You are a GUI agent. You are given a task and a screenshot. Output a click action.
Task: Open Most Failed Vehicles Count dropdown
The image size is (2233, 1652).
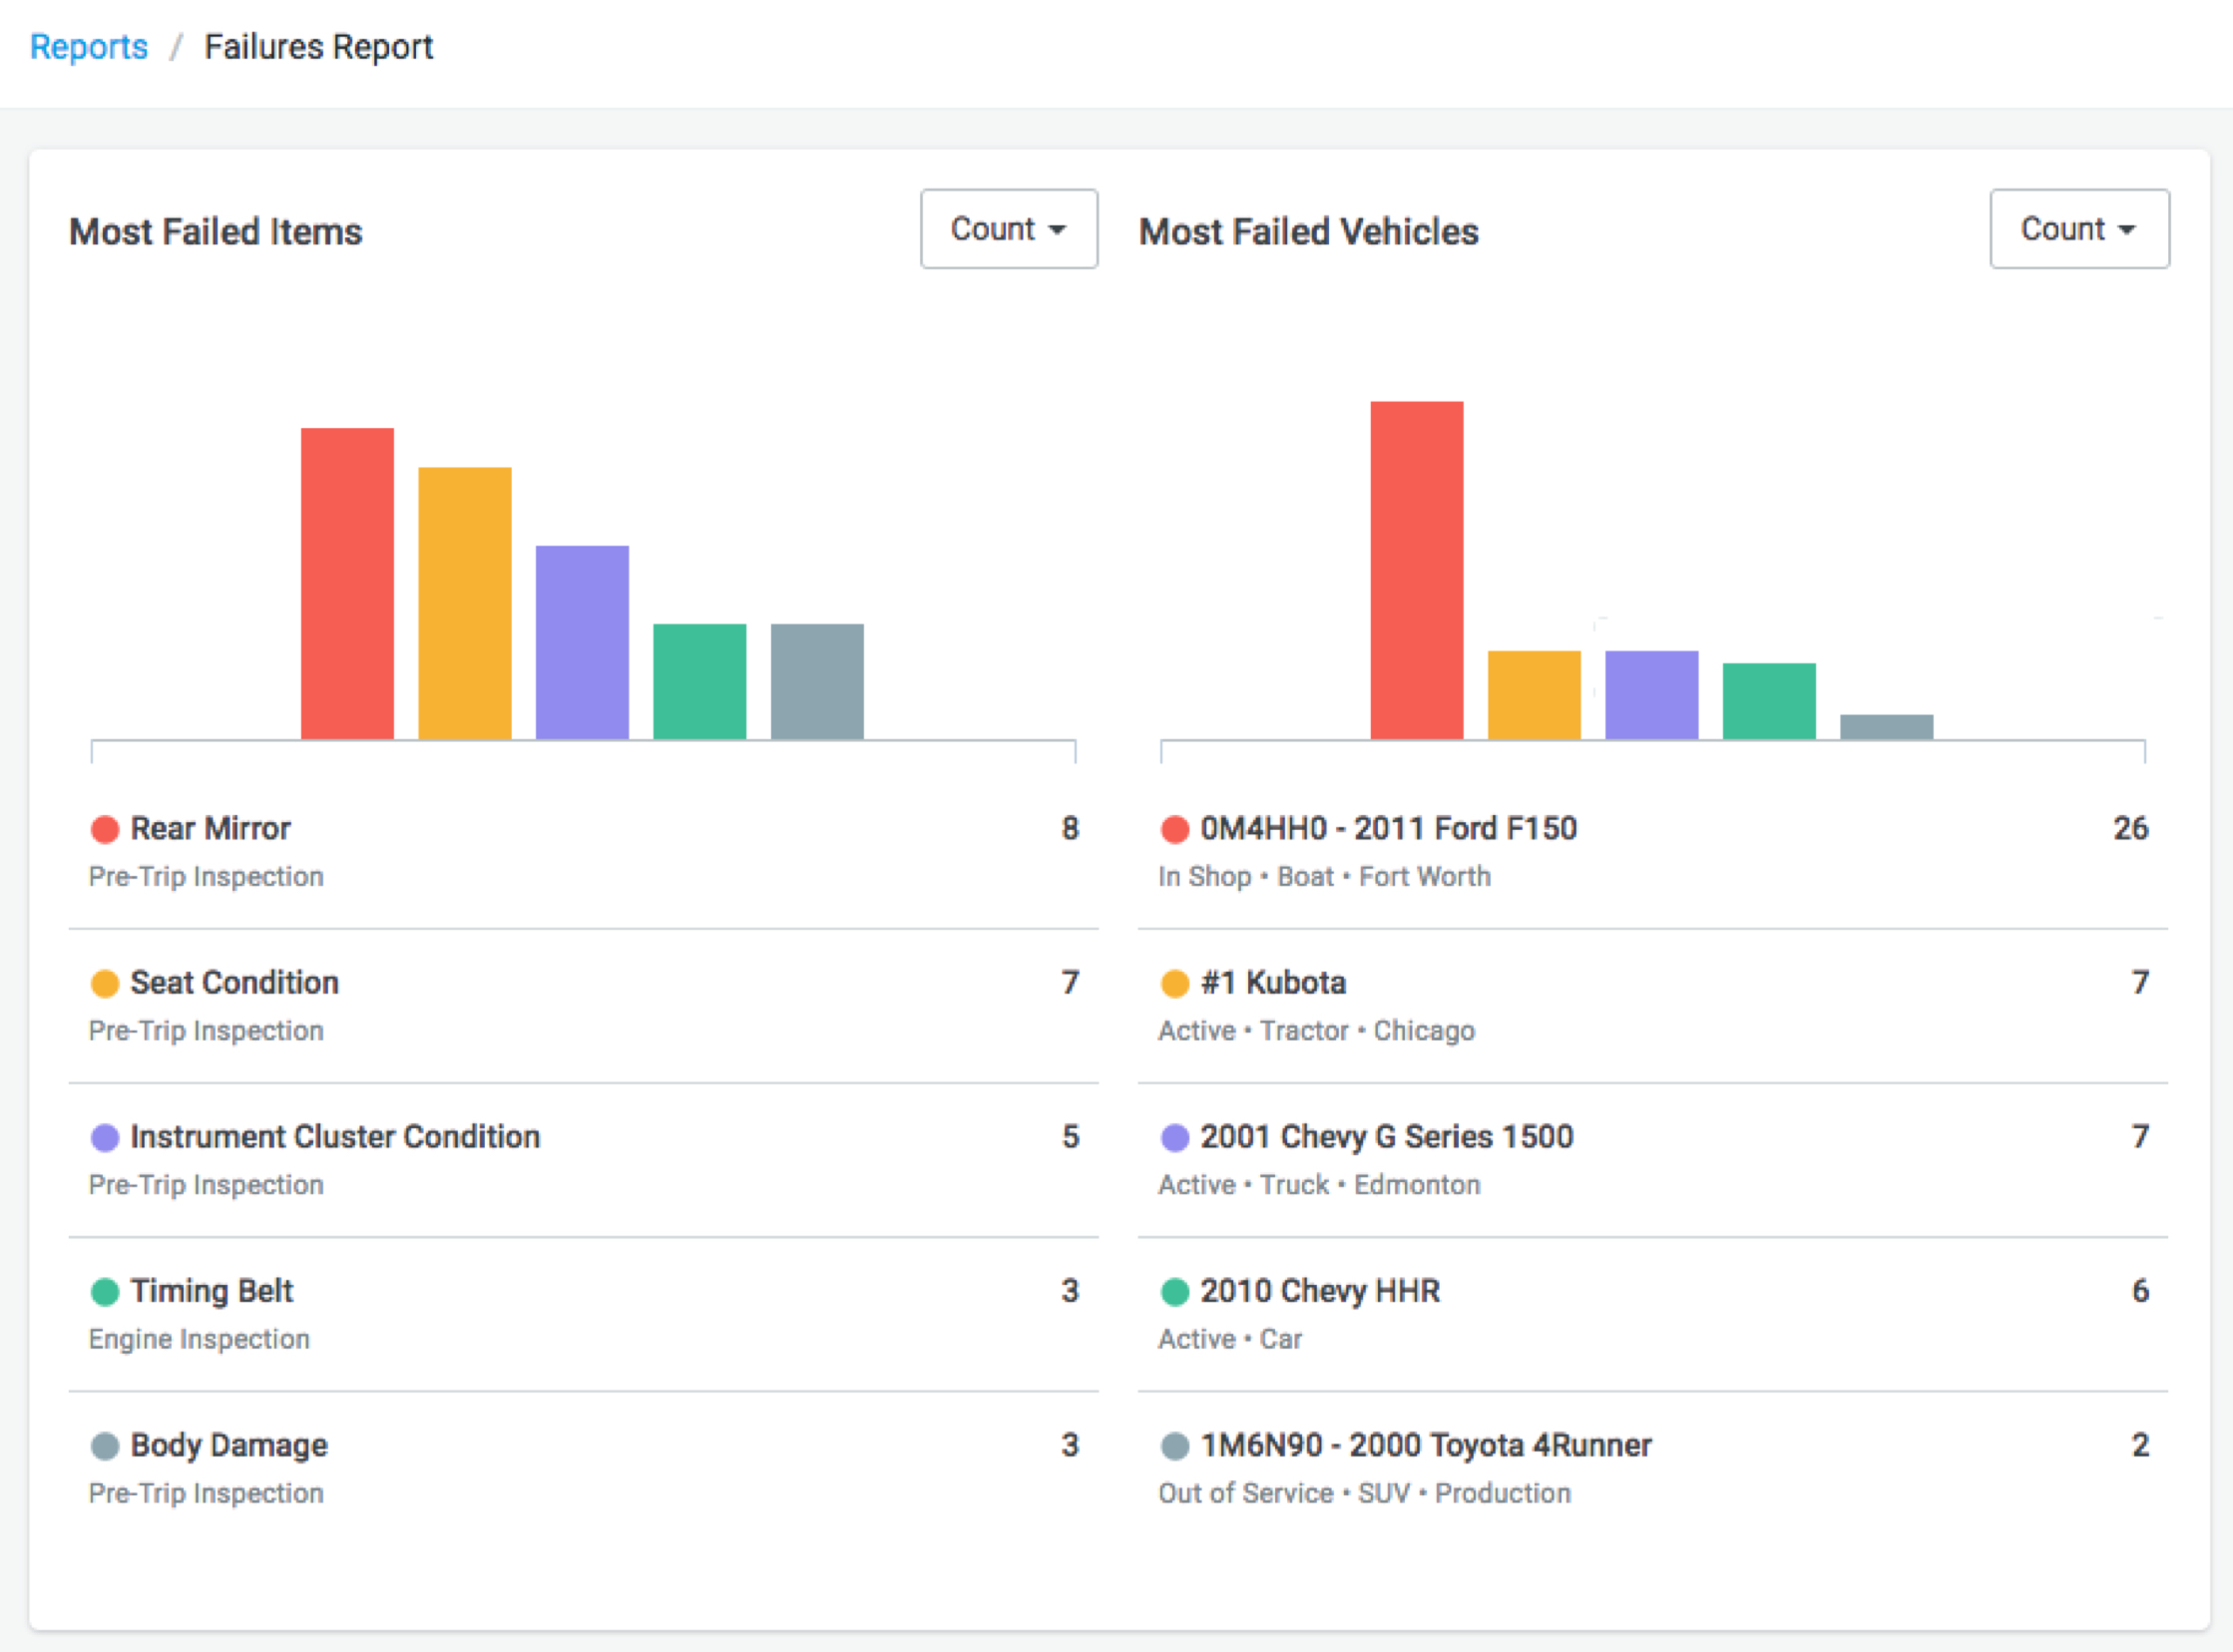(2078, 229)
